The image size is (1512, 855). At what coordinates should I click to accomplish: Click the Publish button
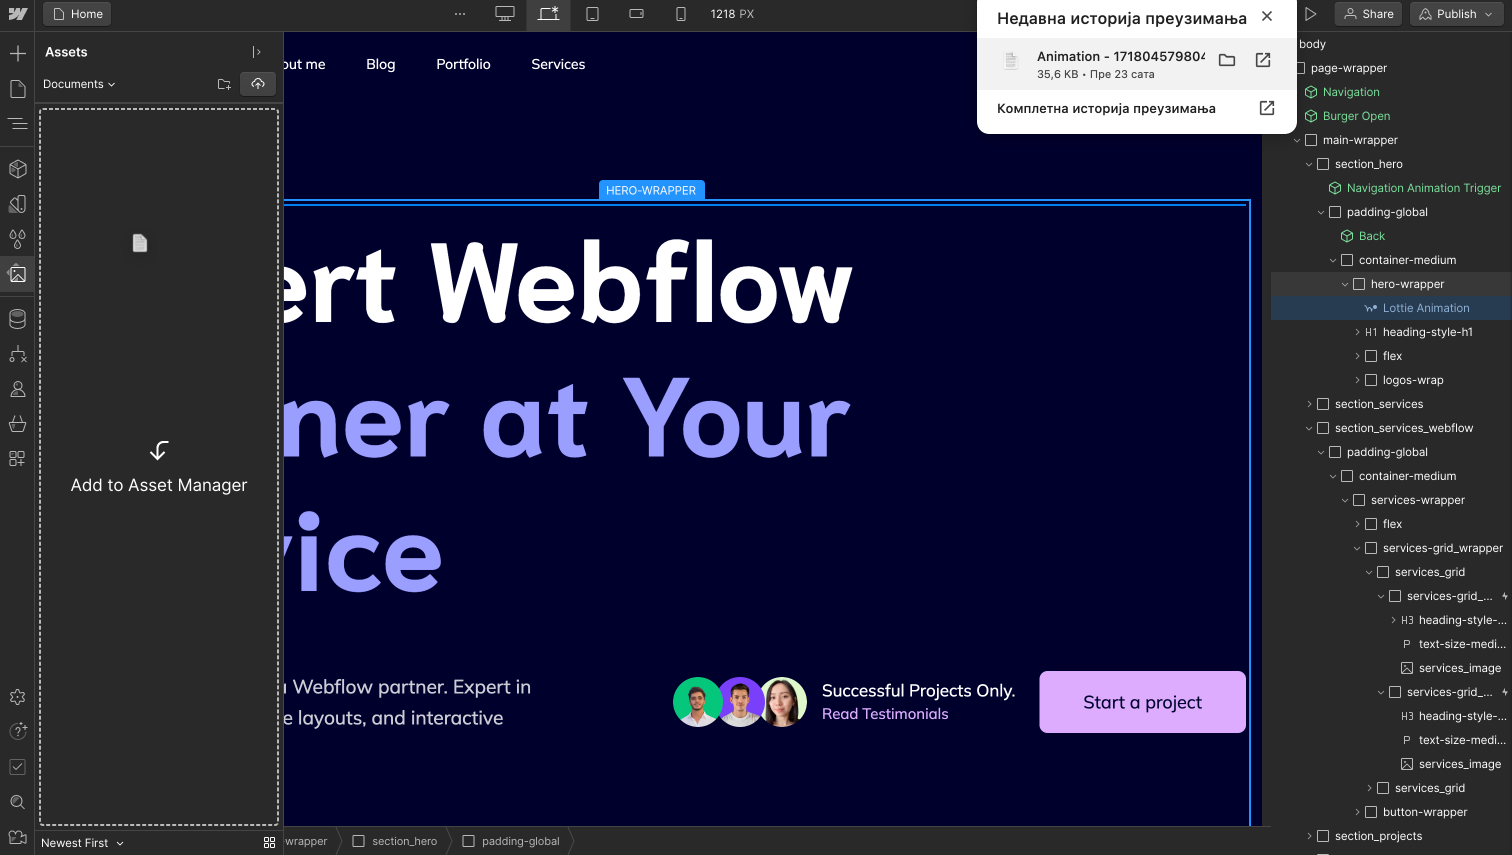(1456, 14)
